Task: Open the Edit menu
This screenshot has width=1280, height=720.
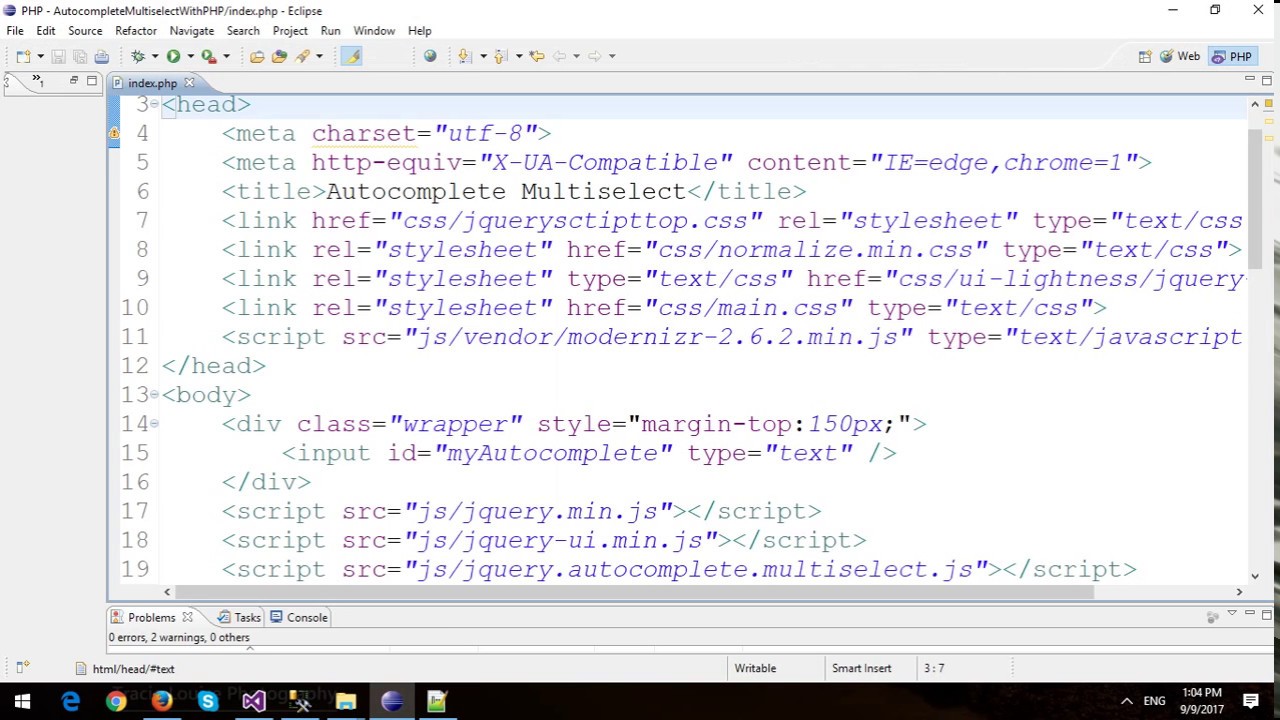Action: [x=46, y=31]
